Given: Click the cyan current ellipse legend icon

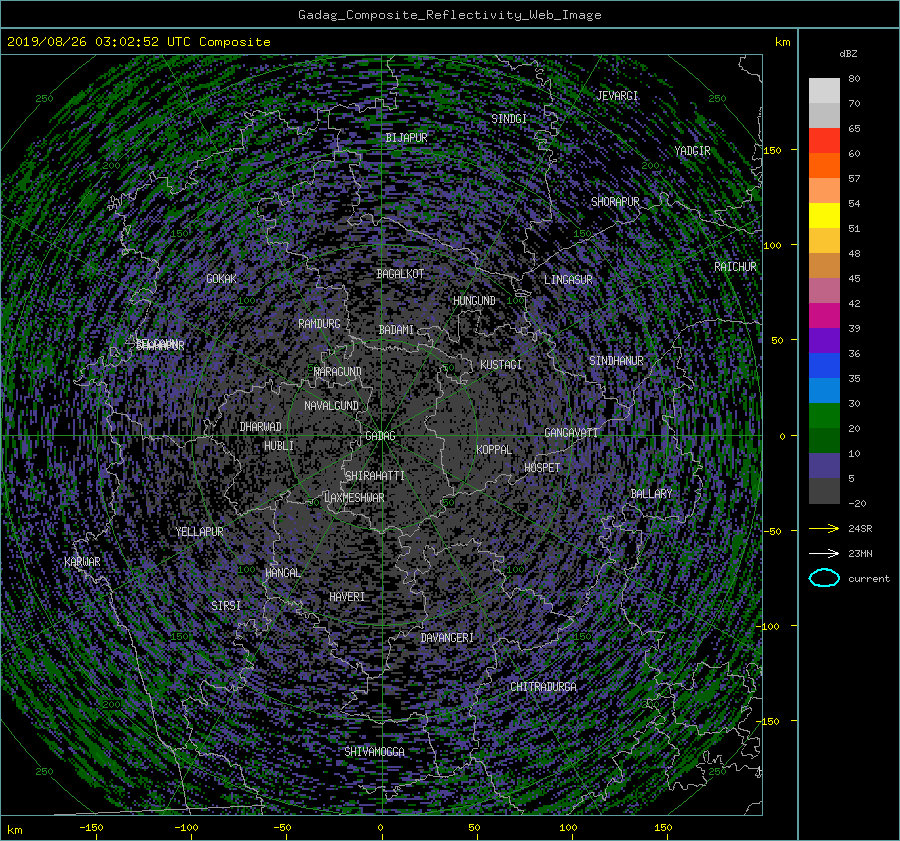Looking at the screenshot, I should pos(824,578).
